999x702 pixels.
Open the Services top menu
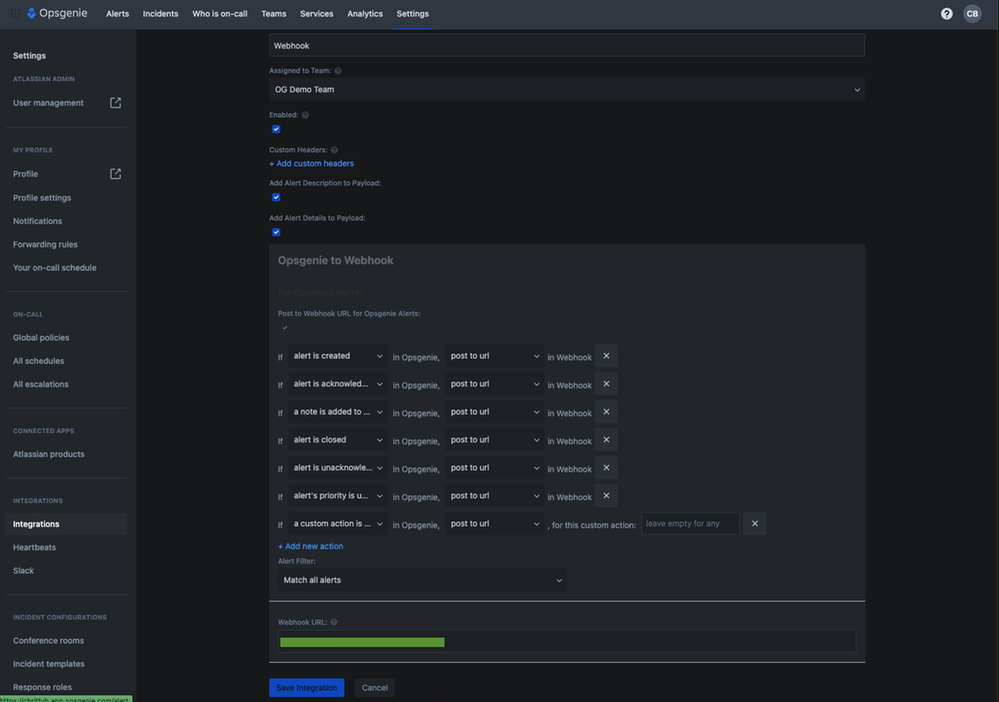pyautogui.click(x=317, y=14)
